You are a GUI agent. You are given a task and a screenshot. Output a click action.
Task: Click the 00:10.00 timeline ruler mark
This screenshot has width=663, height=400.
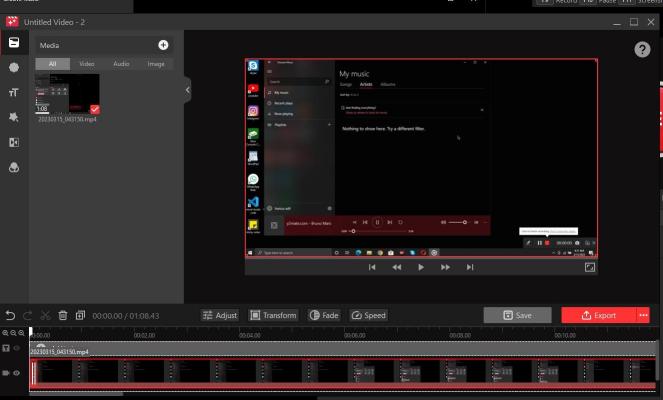(x=565, y=335)
